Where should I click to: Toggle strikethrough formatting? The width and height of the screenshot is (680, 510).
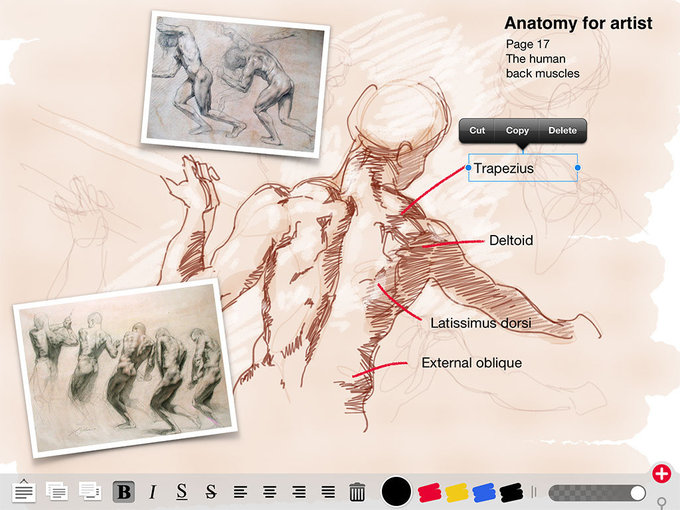pos(211,492)
